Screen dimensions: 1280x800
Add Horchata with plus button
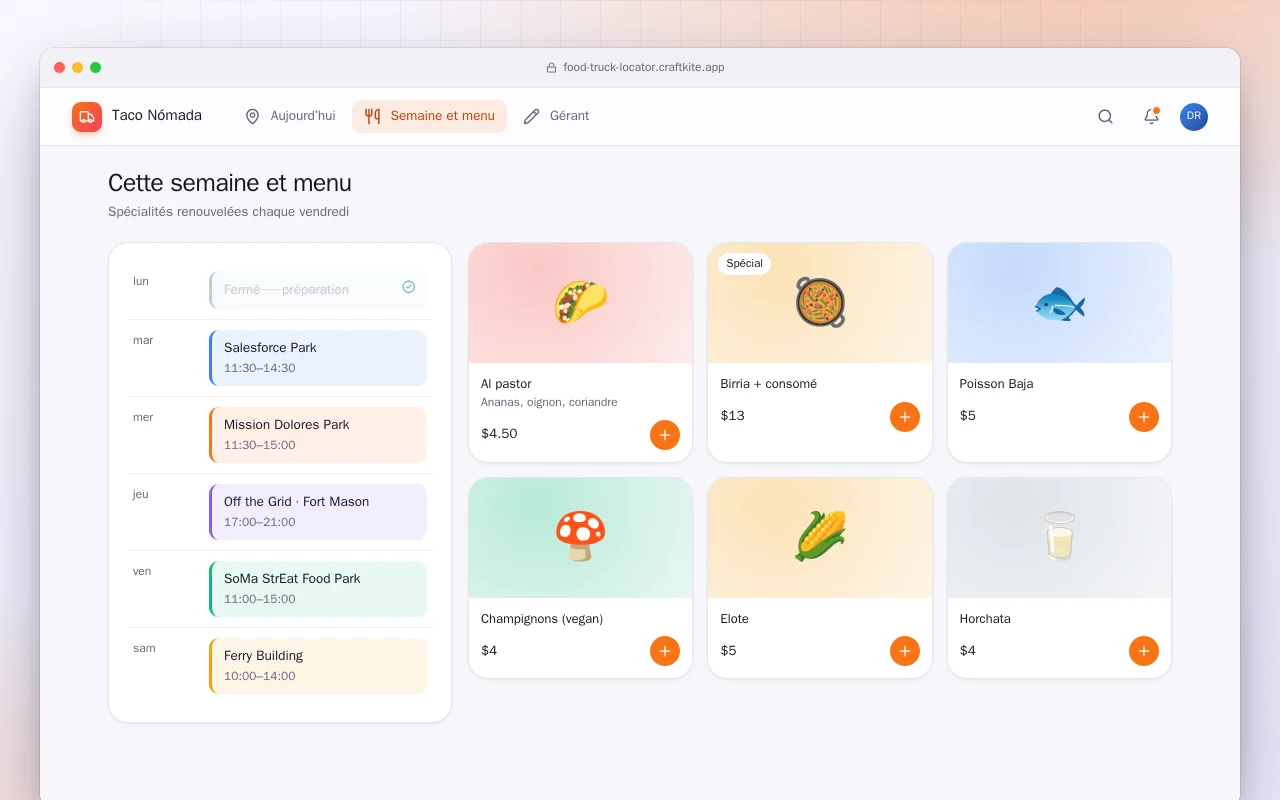click(x=1144, y=651)
